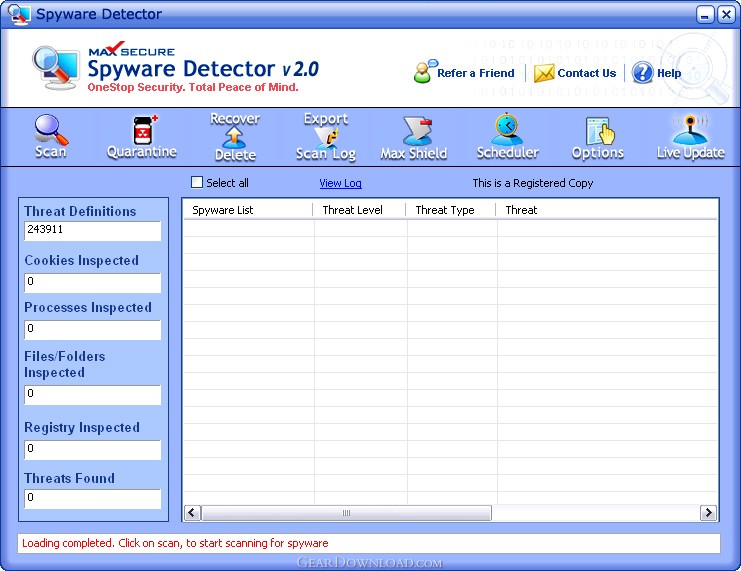
Task: Click the horizontal scrollbar thumb
Action: point(346,513)
